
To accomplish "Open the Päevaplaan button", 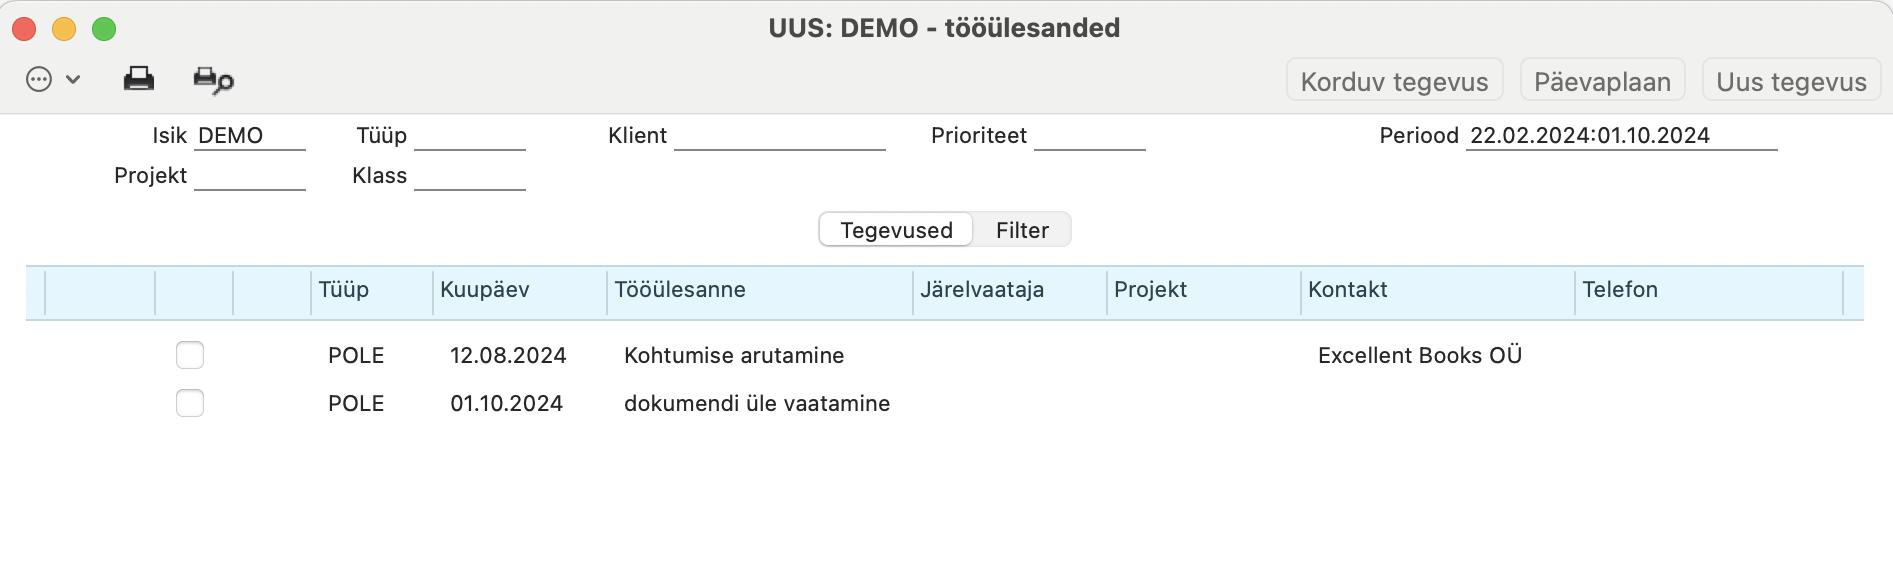I will 1602,81.
